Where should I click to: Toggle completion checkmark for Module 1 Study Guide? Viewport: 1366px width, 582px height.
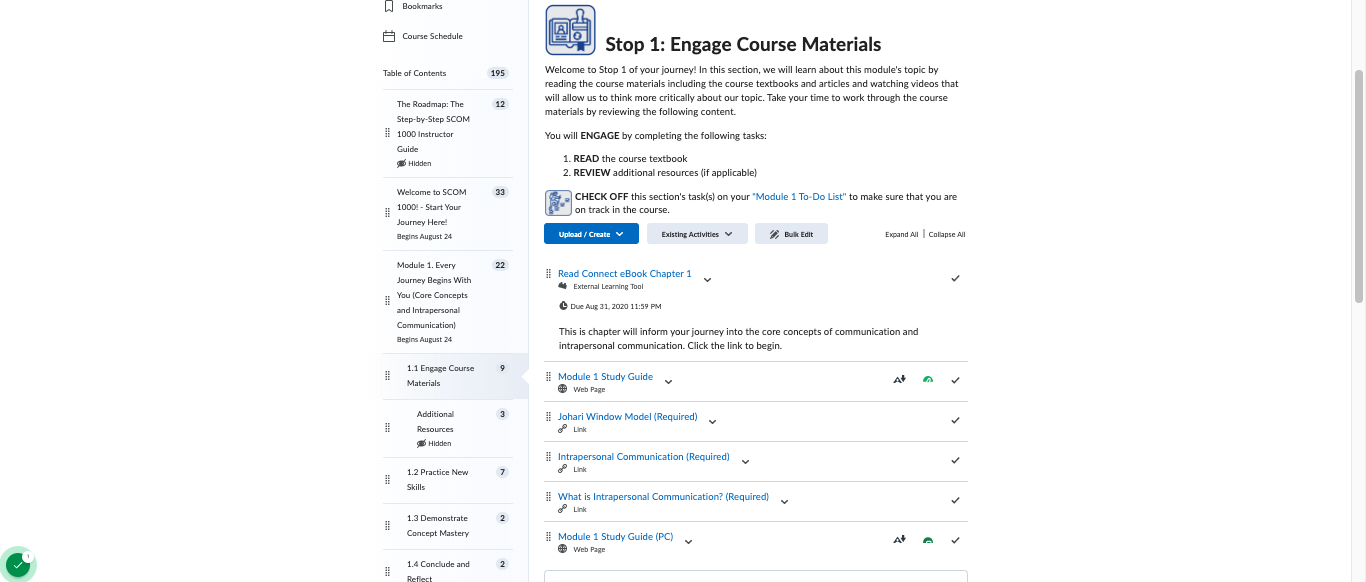pos(955,380)
